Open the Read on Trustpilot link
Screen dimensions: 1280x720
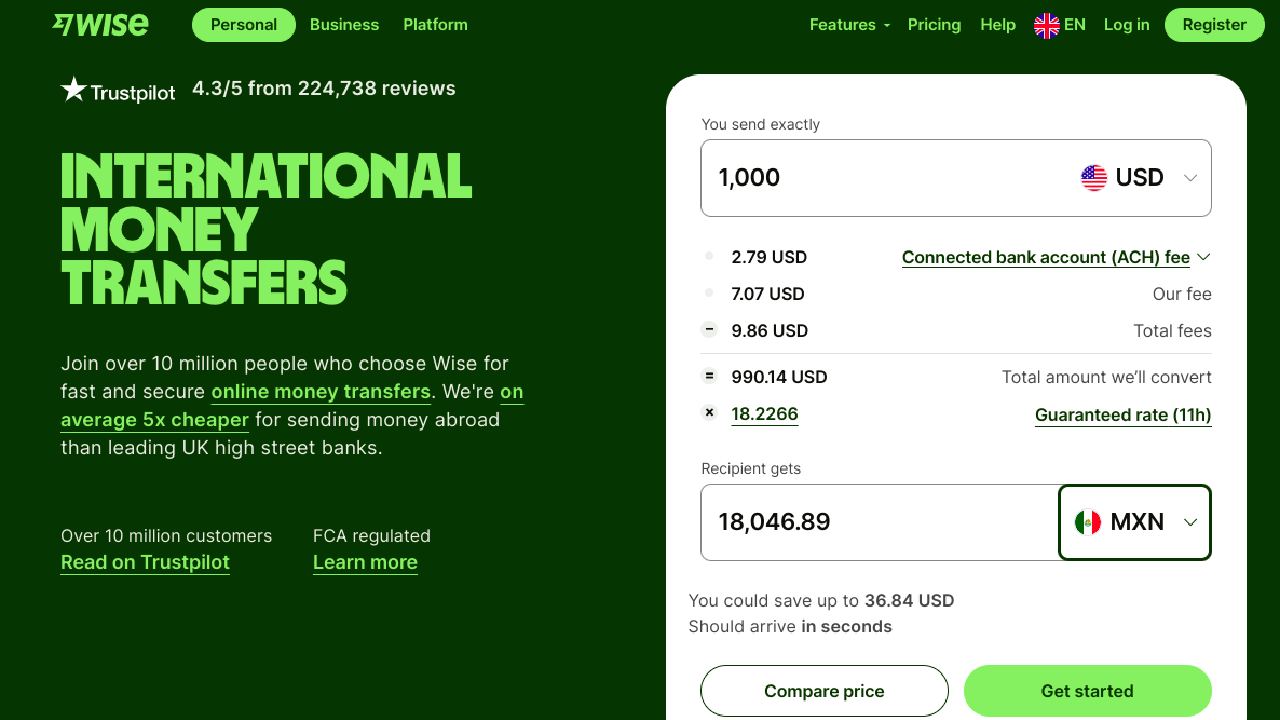click(x=145, y=562)
